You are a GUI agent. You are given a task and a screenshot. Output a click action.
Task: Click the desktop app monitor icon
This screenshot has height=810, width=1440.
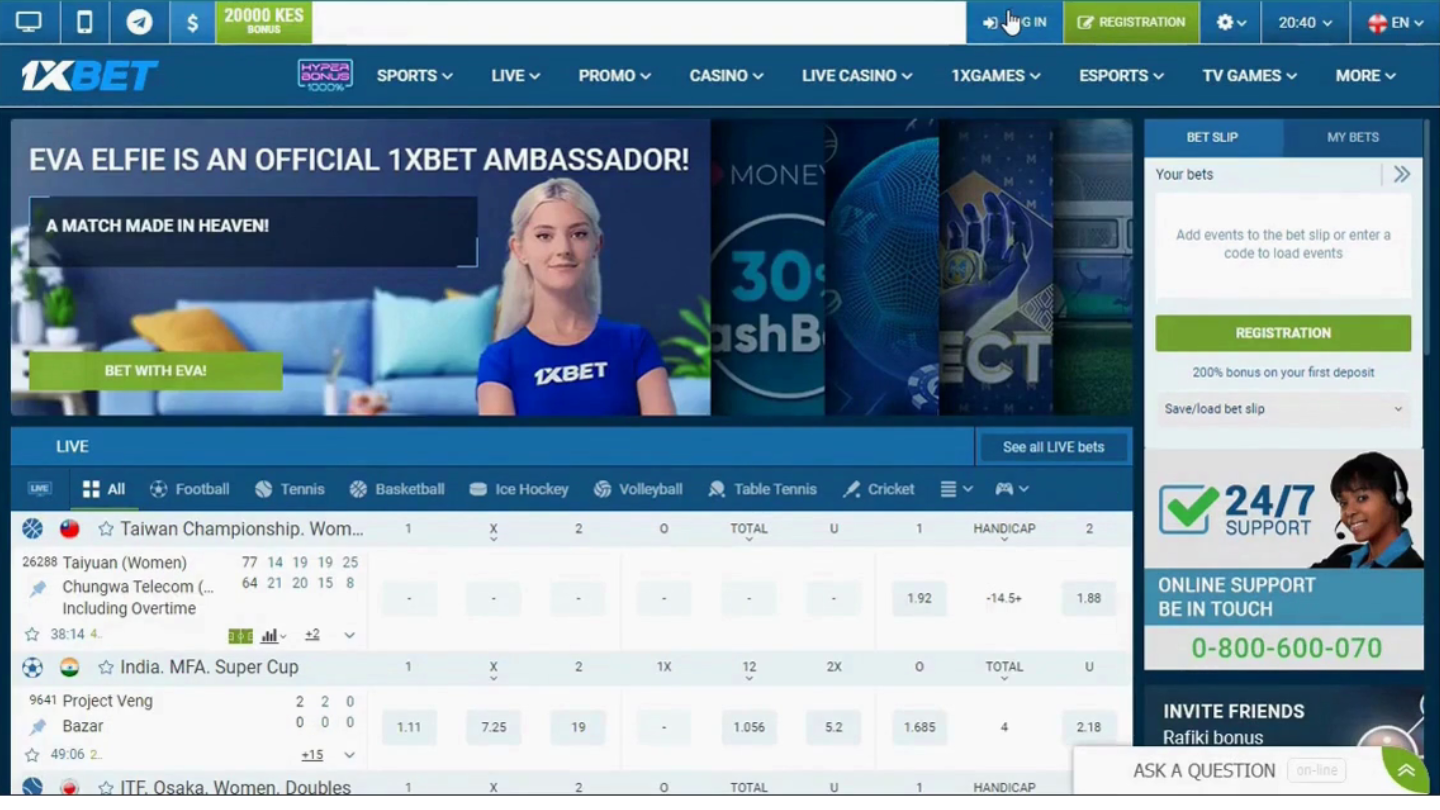[x=29, y=22]
